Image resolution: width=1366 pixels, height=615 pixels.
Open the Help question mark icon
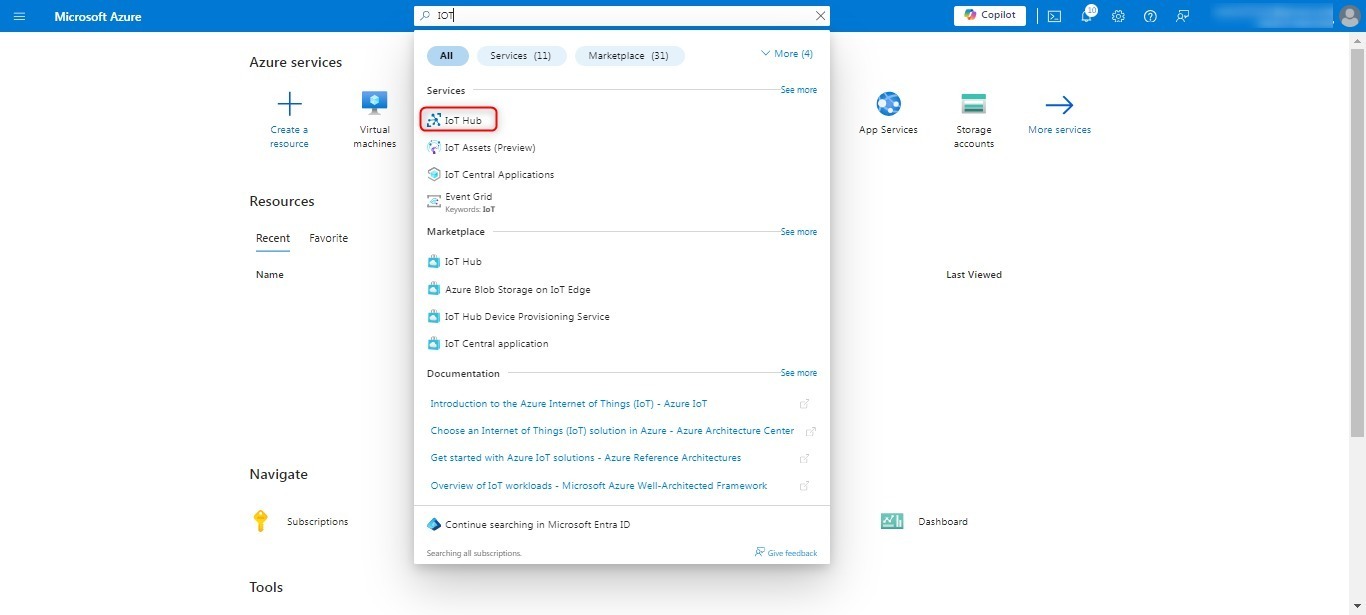[x=1150, y=16]
